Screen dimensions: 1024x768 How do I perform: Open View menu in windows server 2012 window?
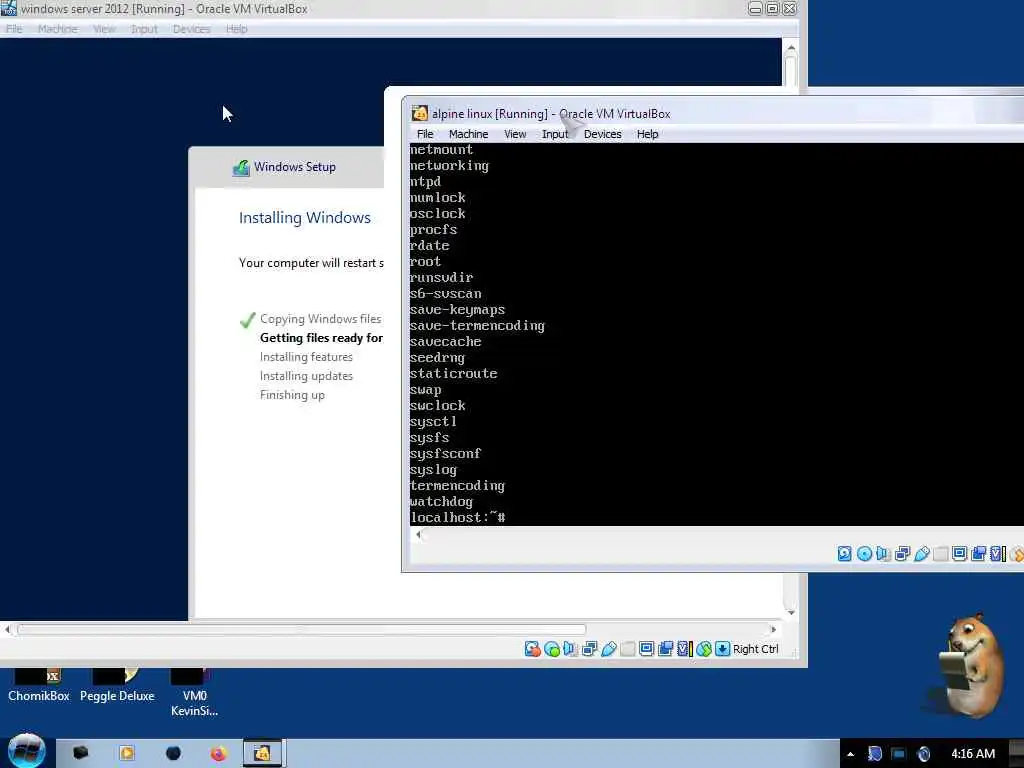(104, 29)
